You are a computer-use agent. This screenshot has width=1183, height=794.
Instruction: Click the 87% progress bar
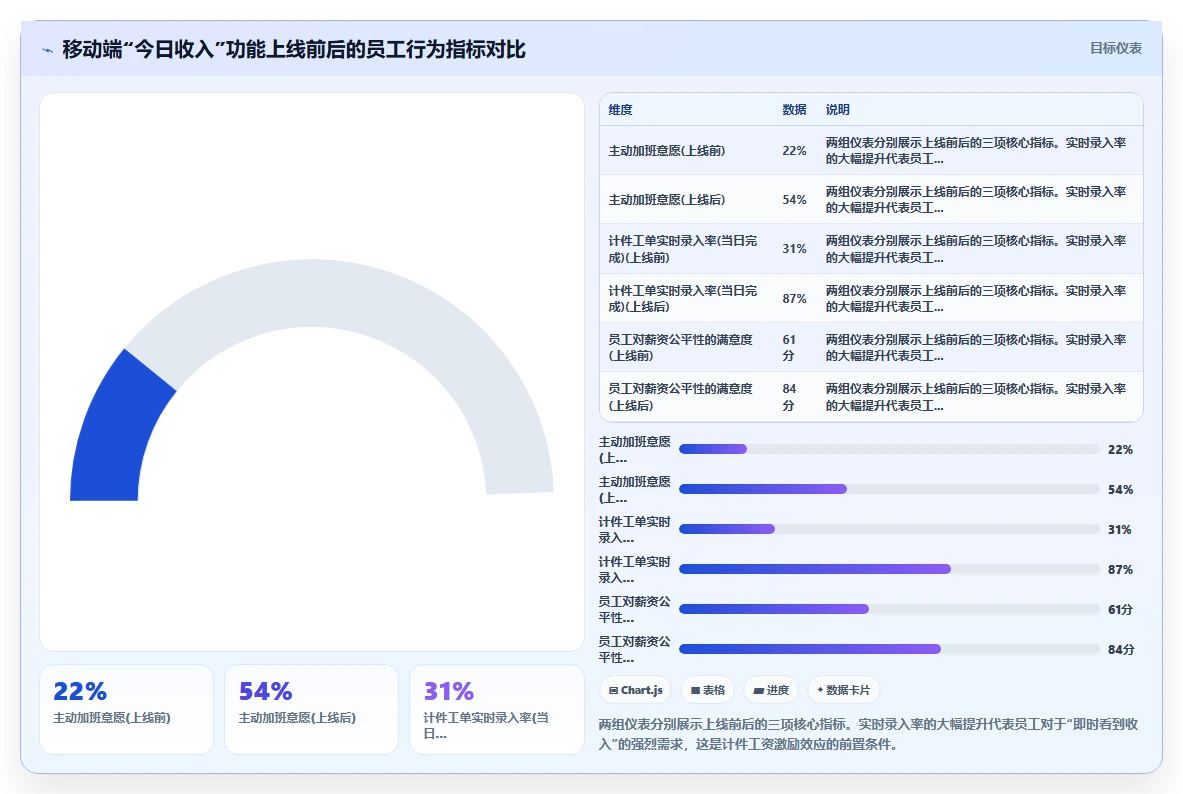click(x=889, y=569)
